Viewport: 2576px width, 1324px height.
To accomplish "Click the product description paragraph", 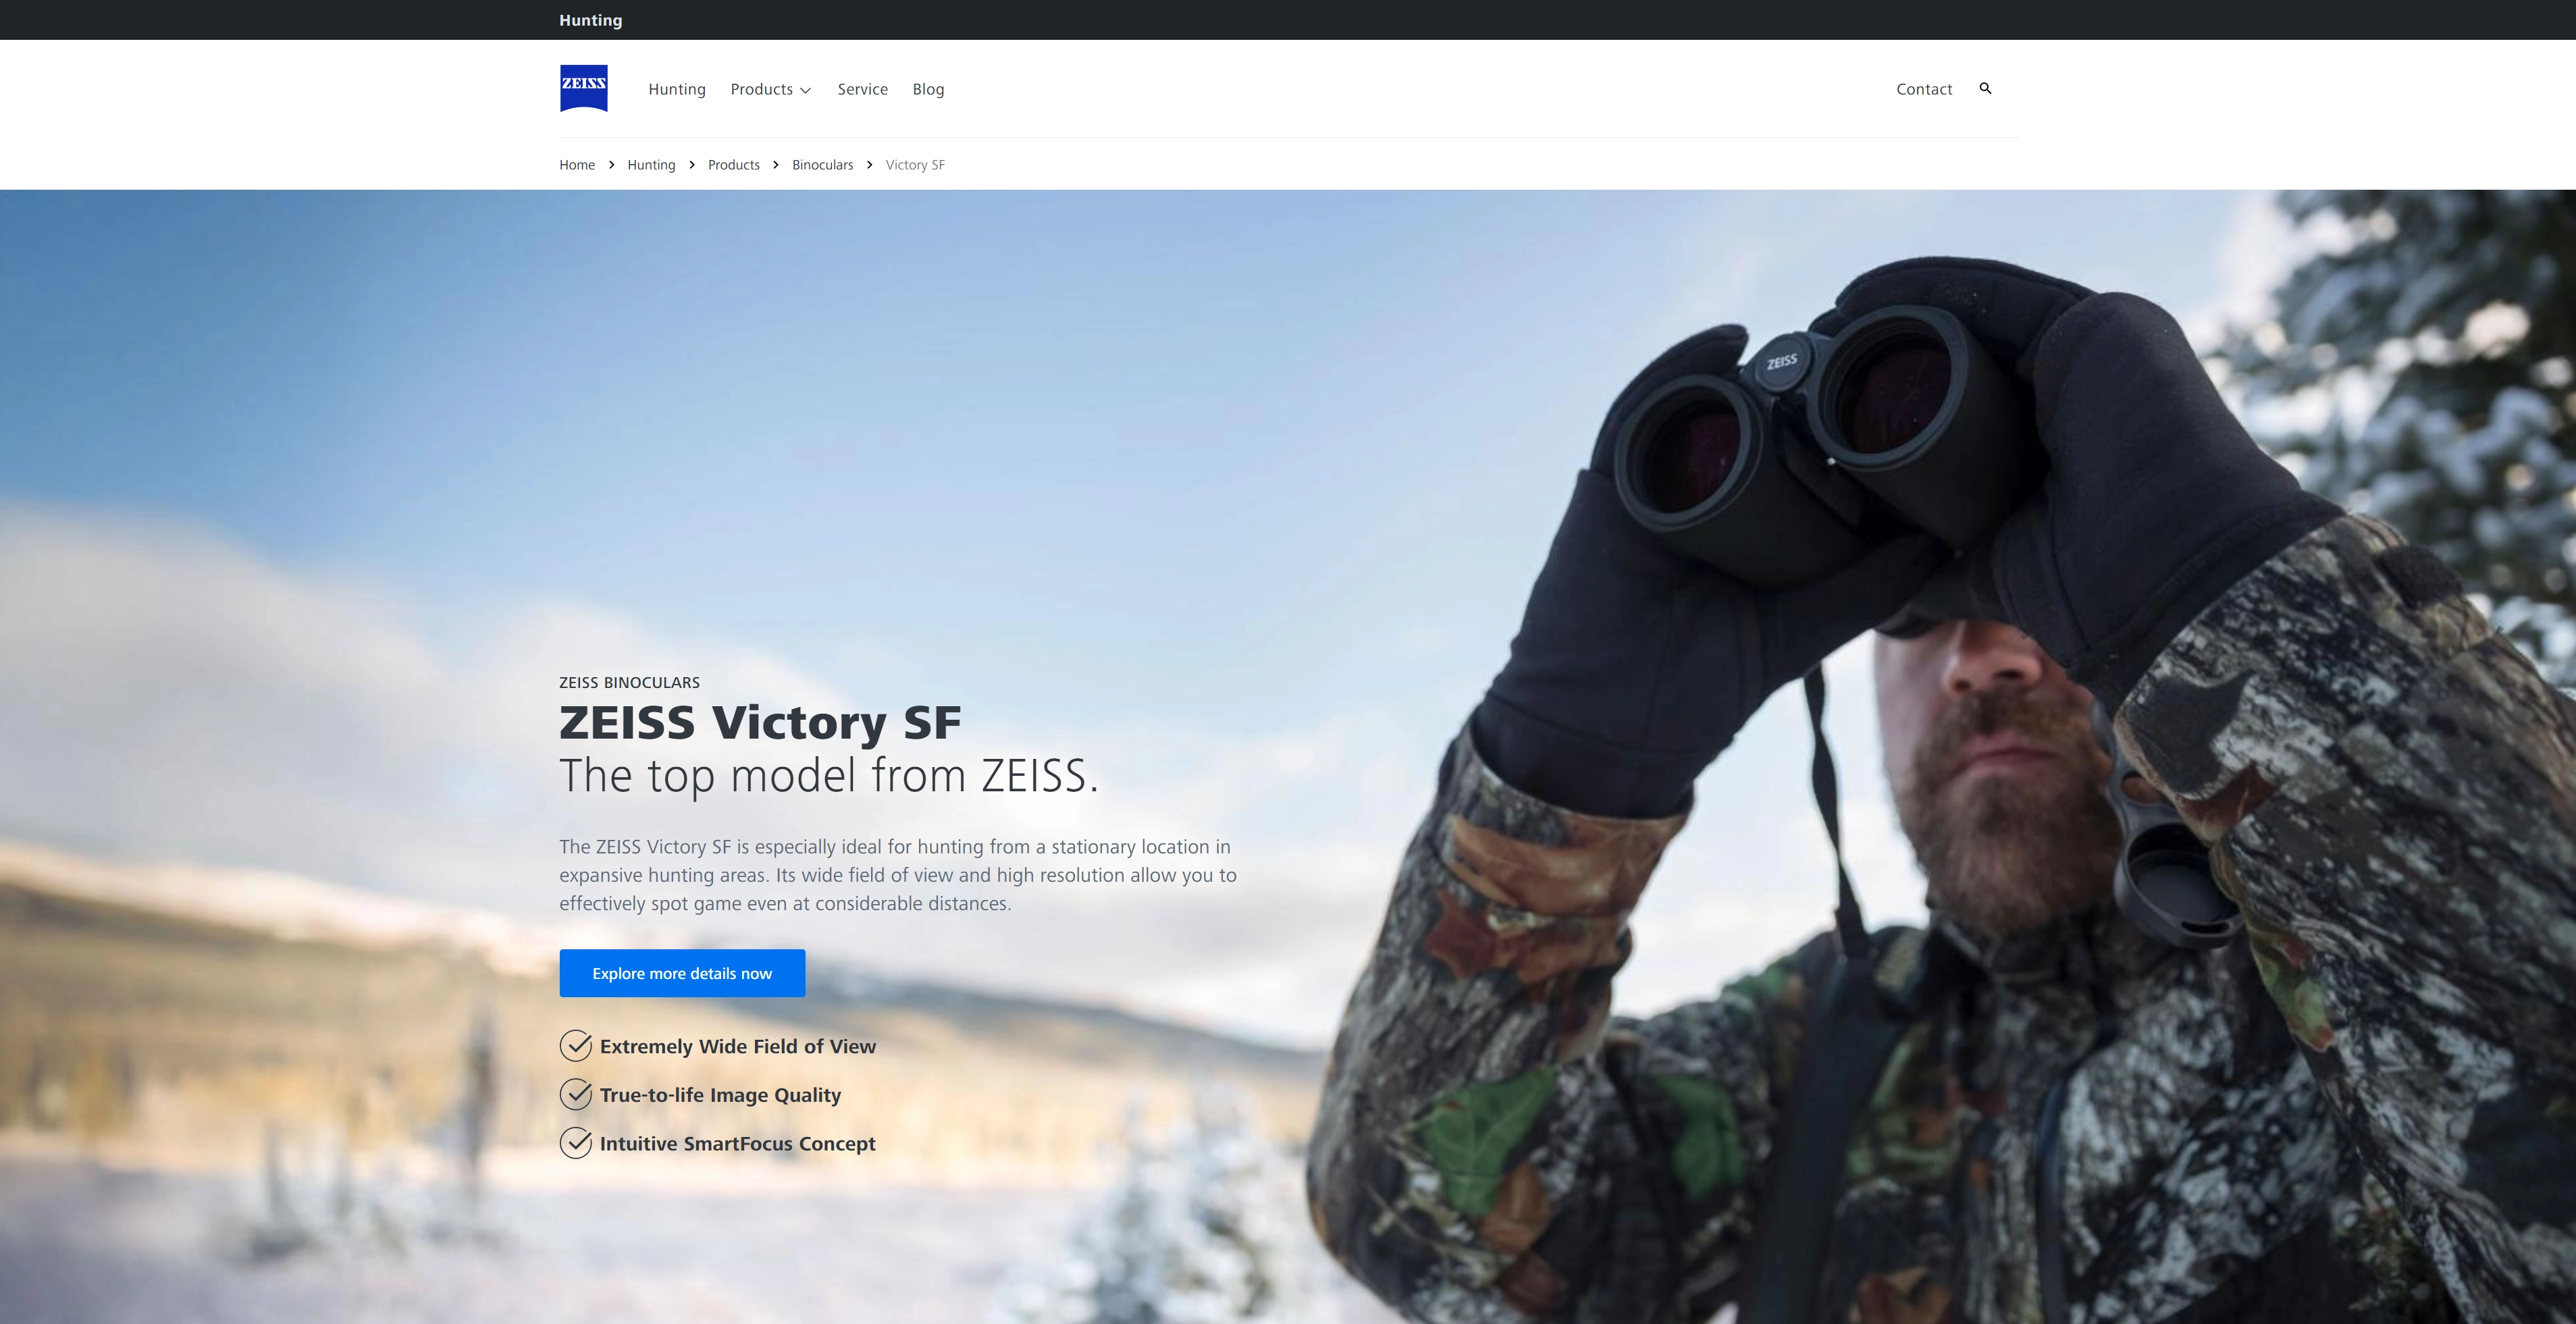I will pyautogui.click(x=898, y=875).
